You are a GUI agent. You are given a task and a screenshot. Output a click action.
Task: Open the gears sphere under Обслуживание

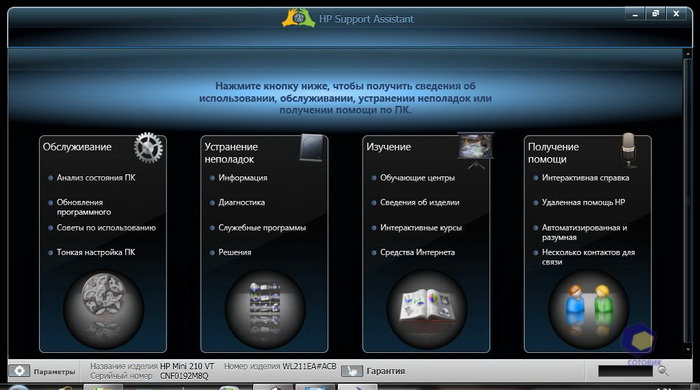[x=103, y=308]
